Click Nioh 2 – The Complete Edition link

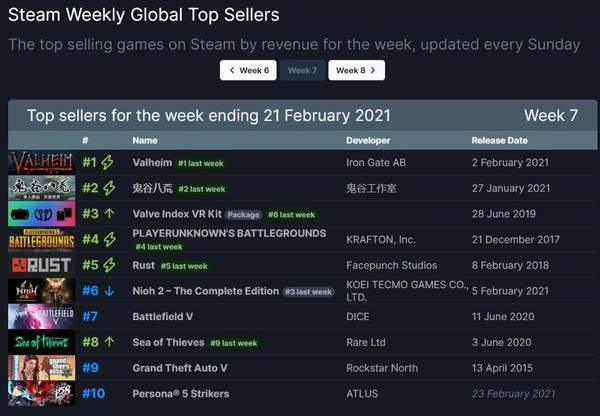pyautogui.click(x=205, y=291)
